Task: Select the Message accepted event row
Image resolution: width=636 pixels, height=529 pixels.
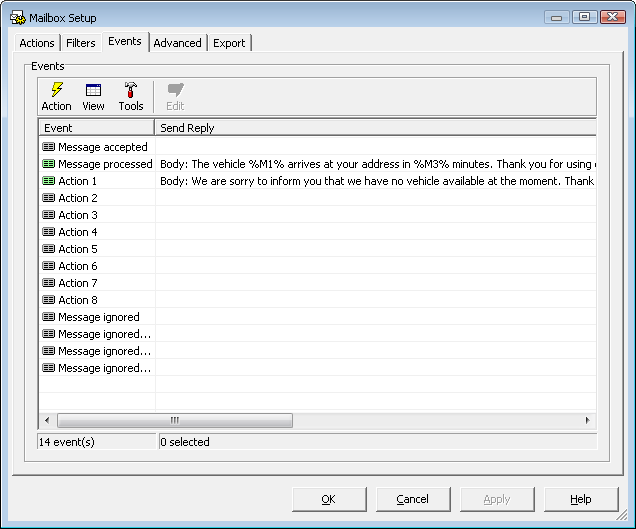Action: click(102, 147)
